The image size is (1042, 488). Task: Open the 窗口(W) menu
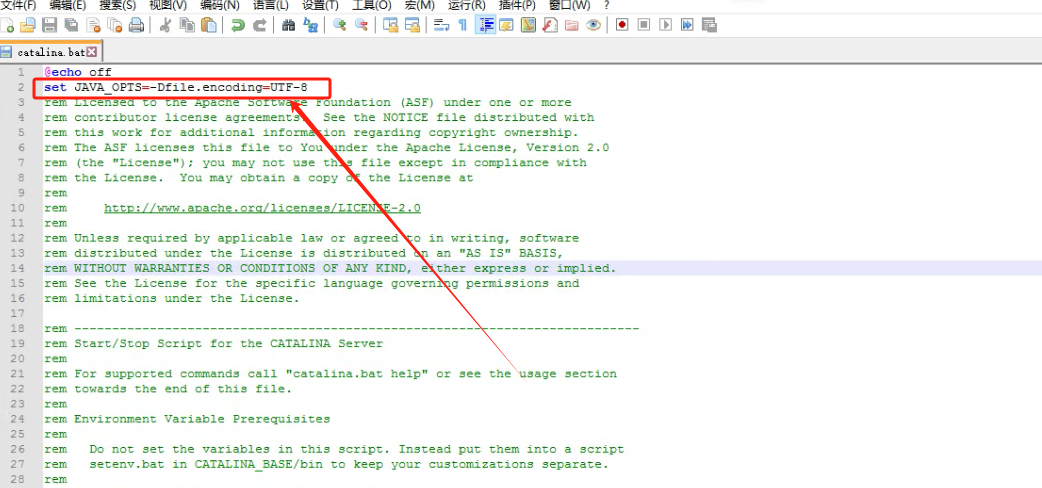click(x=570, y=5)
